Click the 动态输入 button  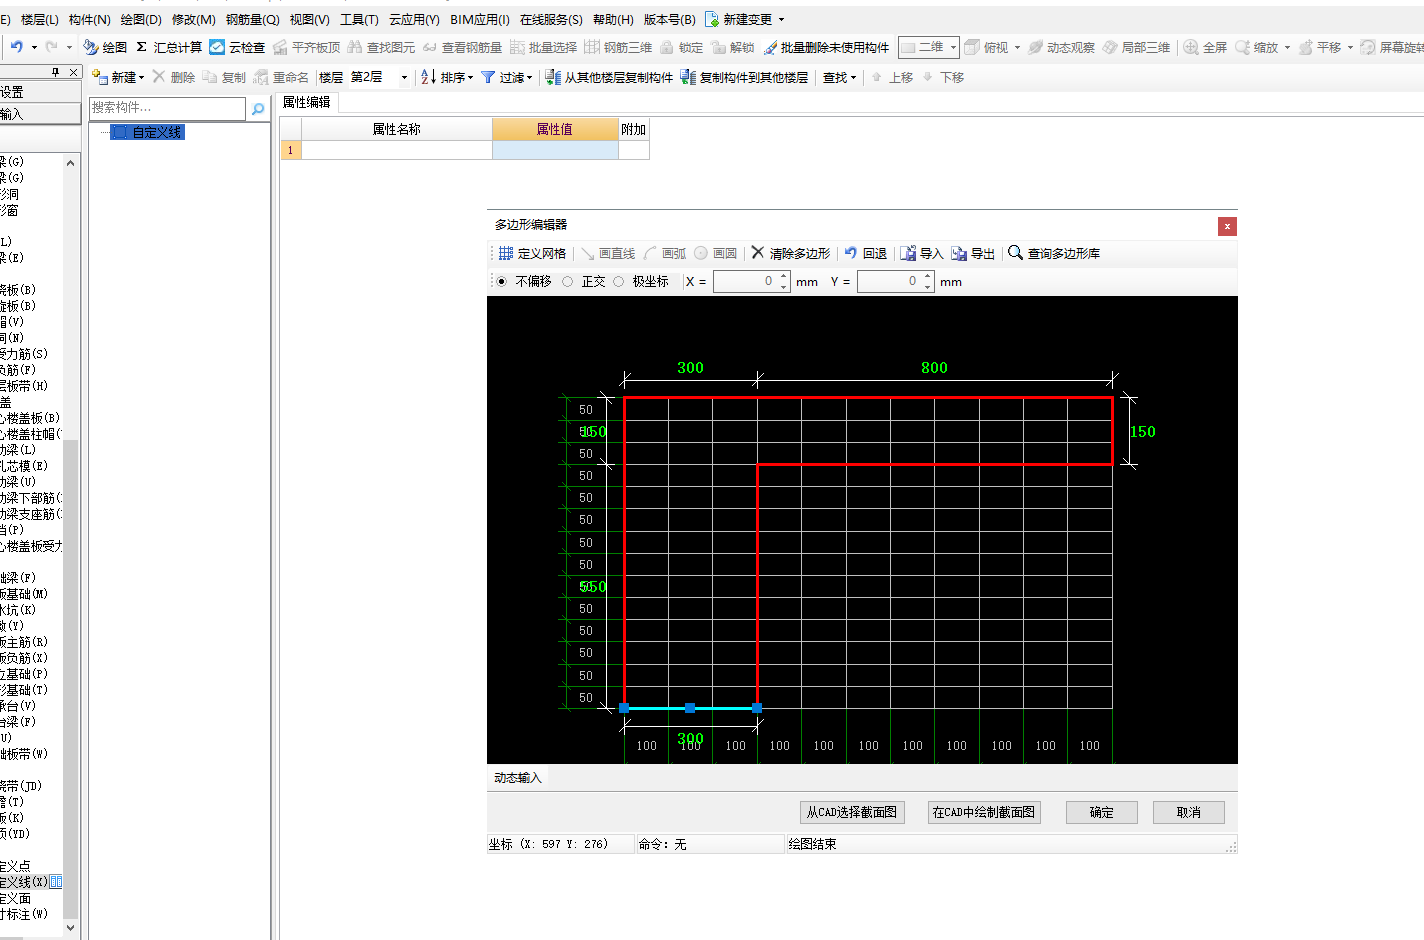518,778
